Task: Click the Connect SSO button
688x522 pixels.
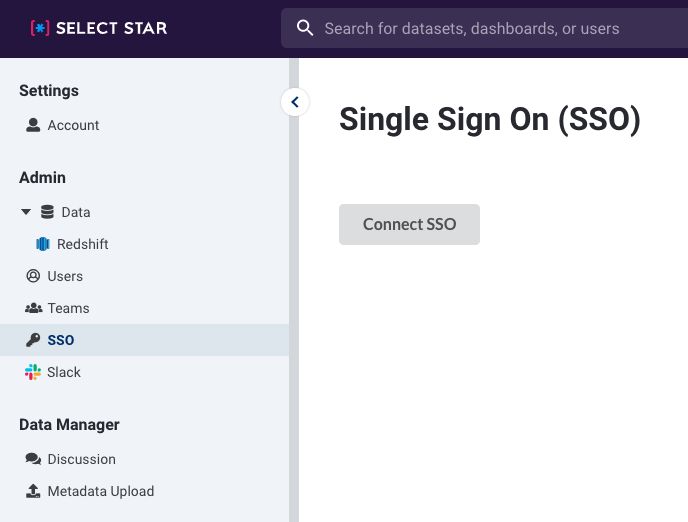Action: pyautogui.click(x=409, y=224)
